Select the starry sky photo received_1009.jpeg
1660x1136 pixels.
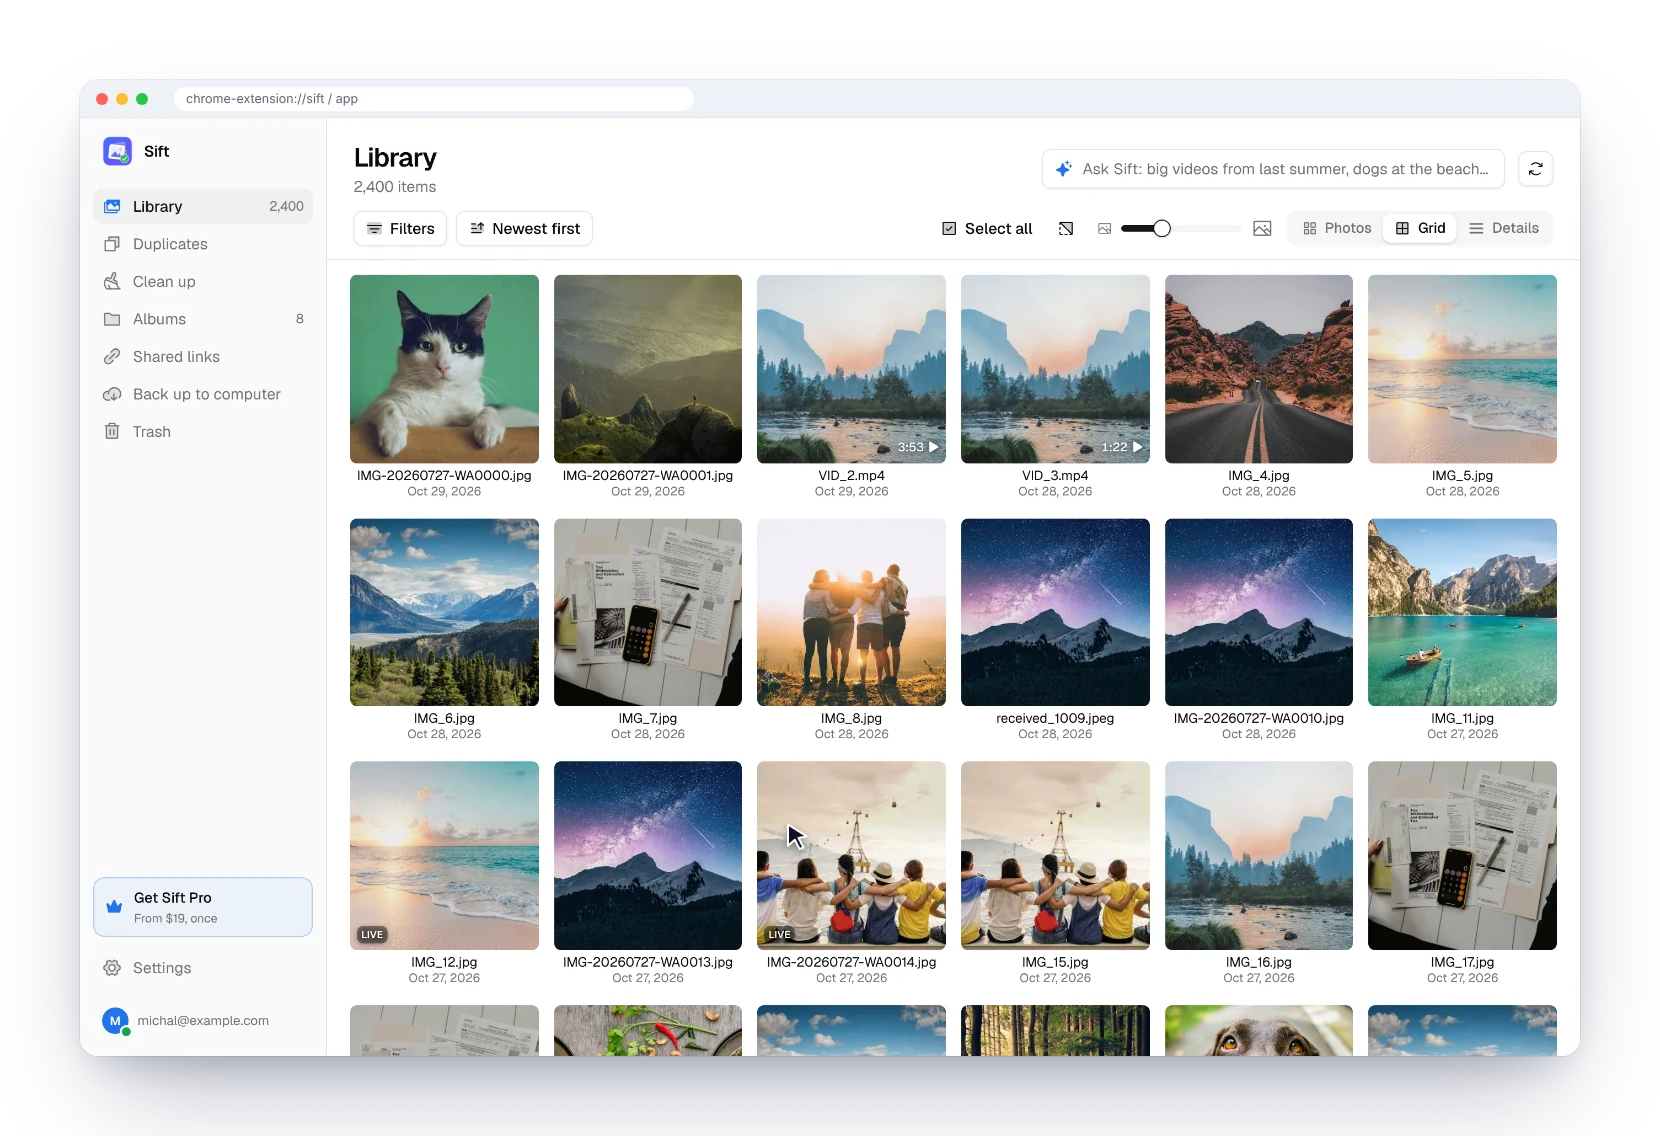click(1055, 612)
